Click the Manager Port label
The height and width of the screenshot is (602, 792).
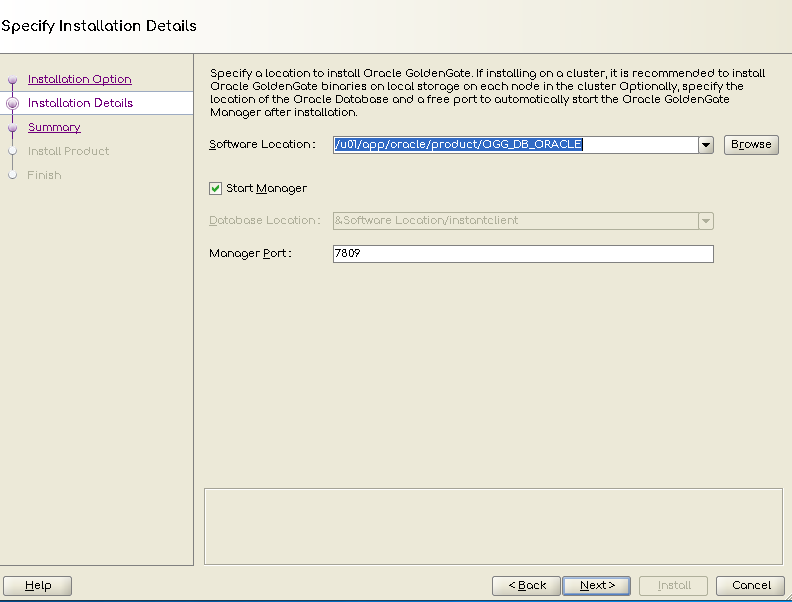coord(250,254)
